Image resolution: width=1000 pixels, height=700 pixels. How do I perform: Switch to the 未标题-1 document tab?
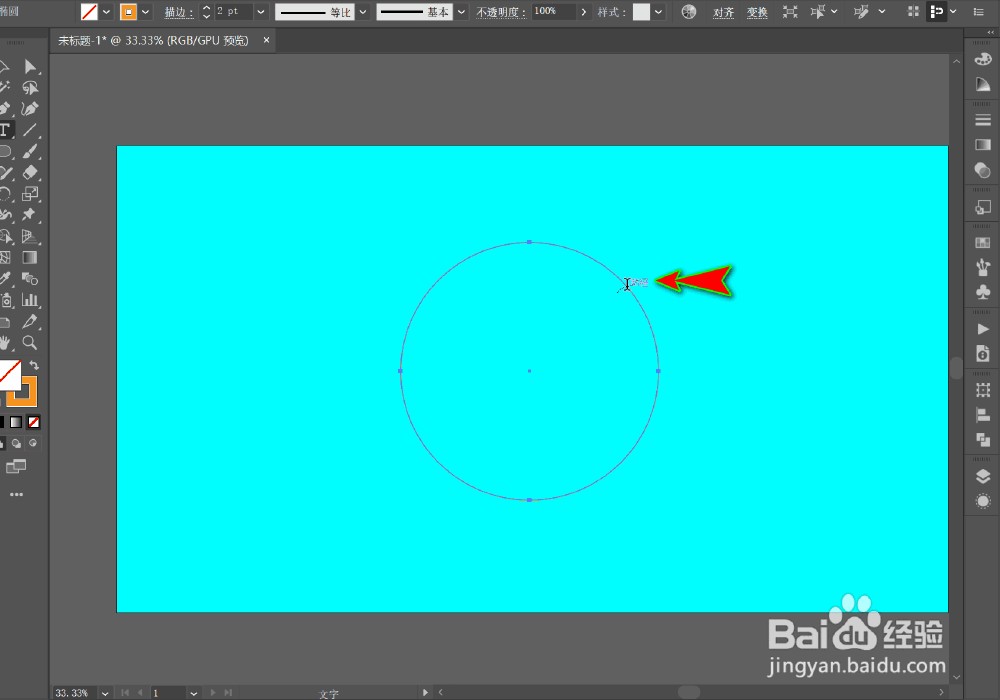155,40
